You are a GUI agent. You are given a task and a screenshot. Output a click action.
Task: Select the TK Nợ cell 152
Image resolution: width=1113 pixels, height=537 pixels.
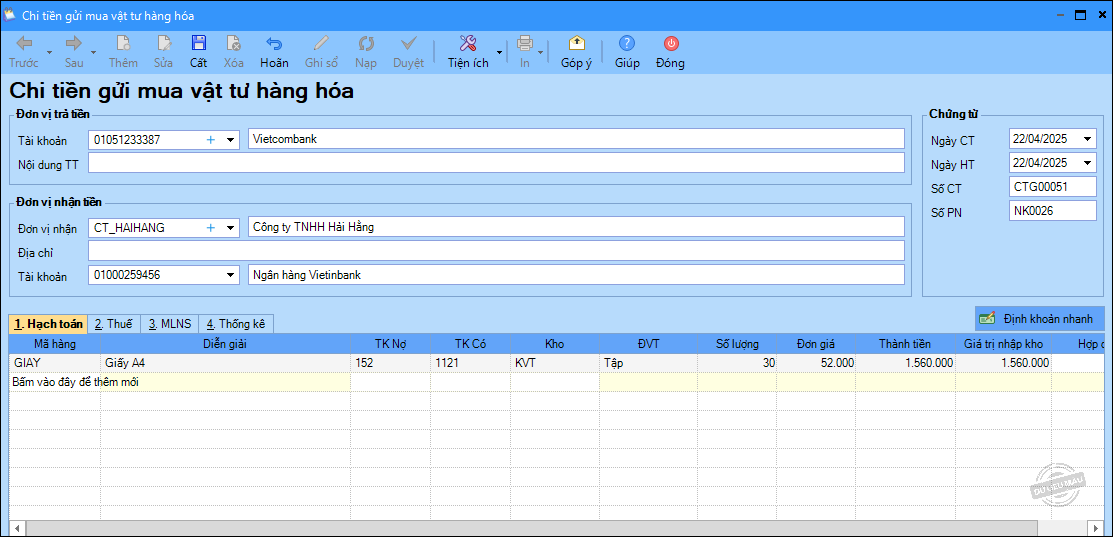point(390,363)
